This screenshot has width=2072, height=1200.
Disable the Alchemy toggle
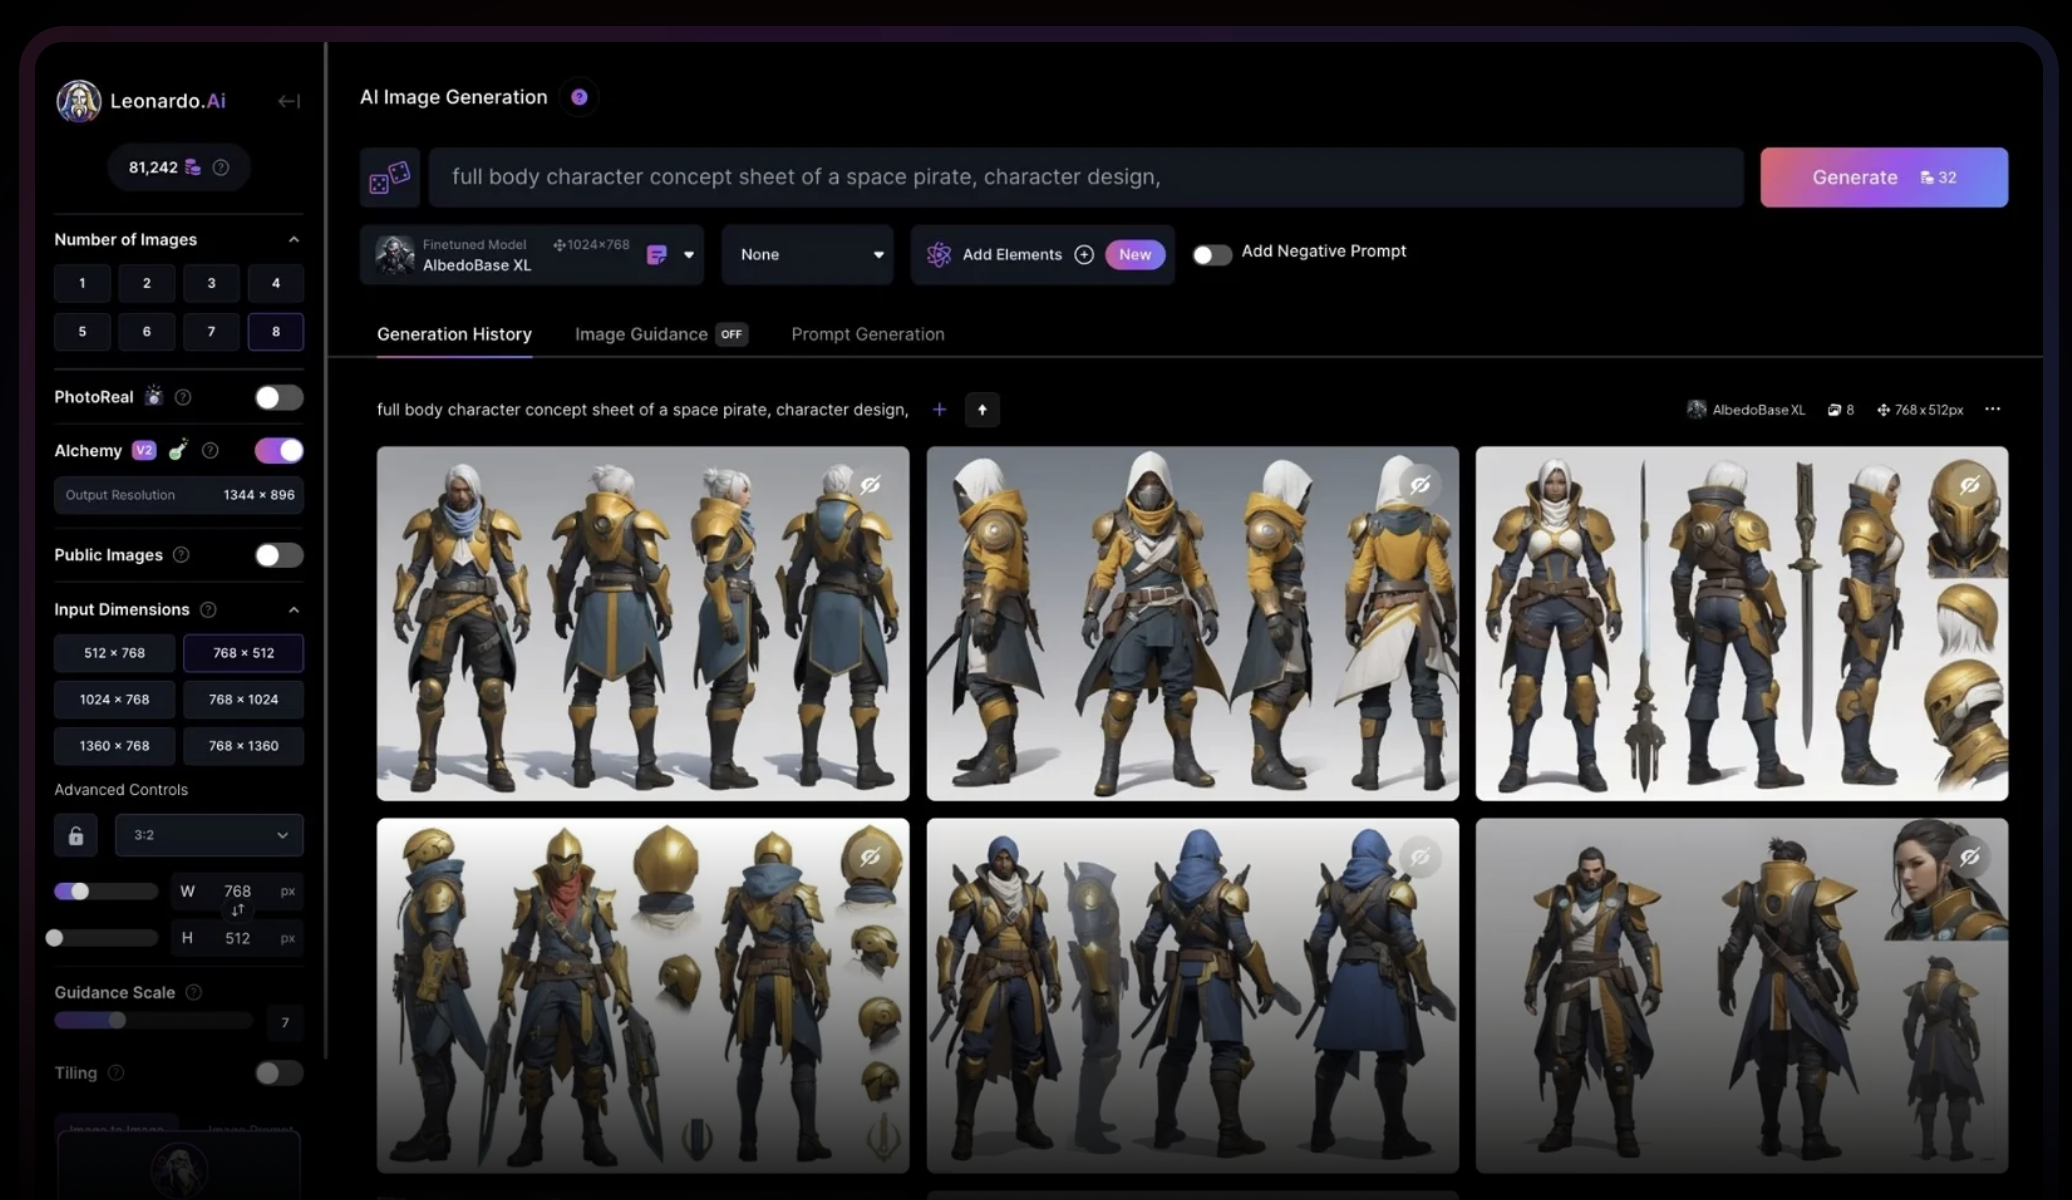pyautogui.click(x=278, y=451)
